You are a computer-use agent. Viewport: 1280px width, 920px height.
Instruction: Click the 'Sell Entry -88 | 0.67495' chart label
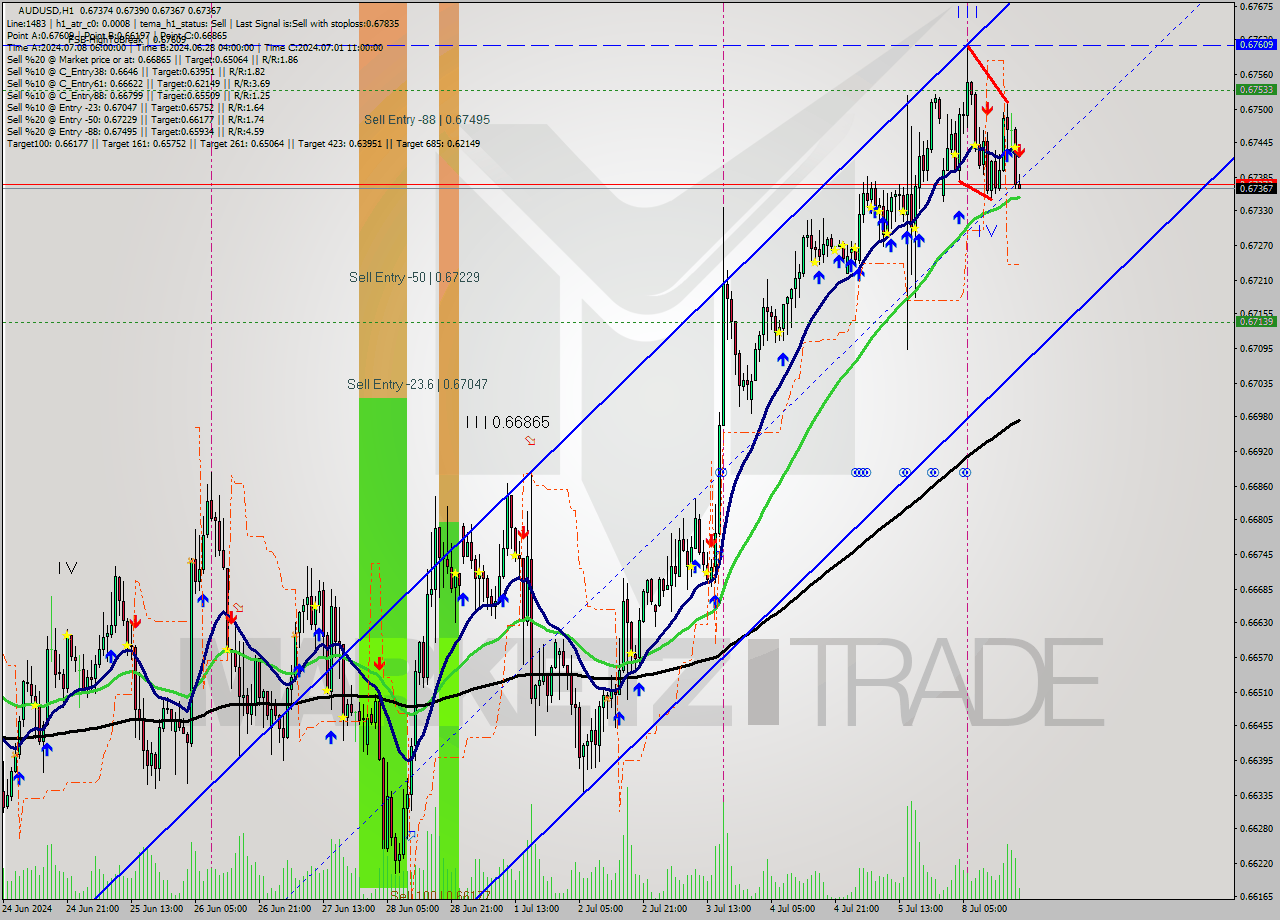pyautogui.click(x=427, y=119)
